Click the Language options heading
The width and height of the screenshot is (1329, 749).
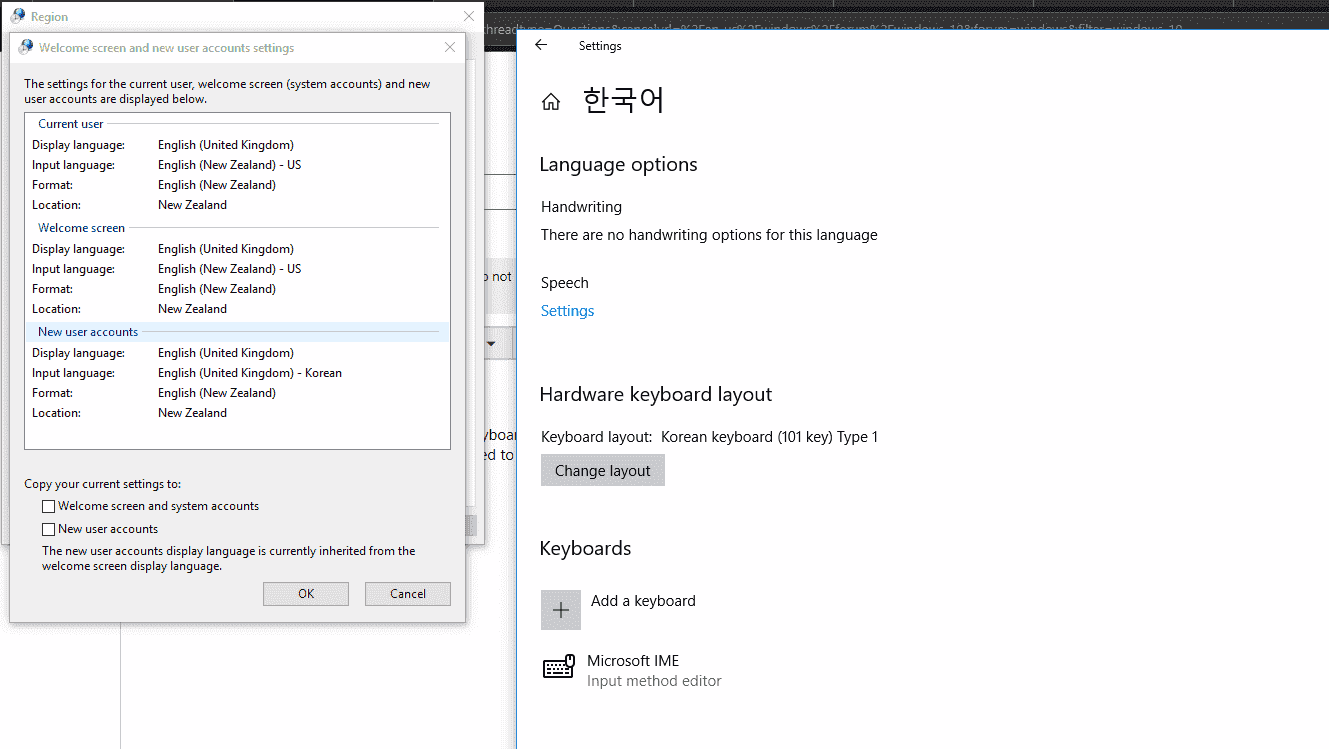618,165
